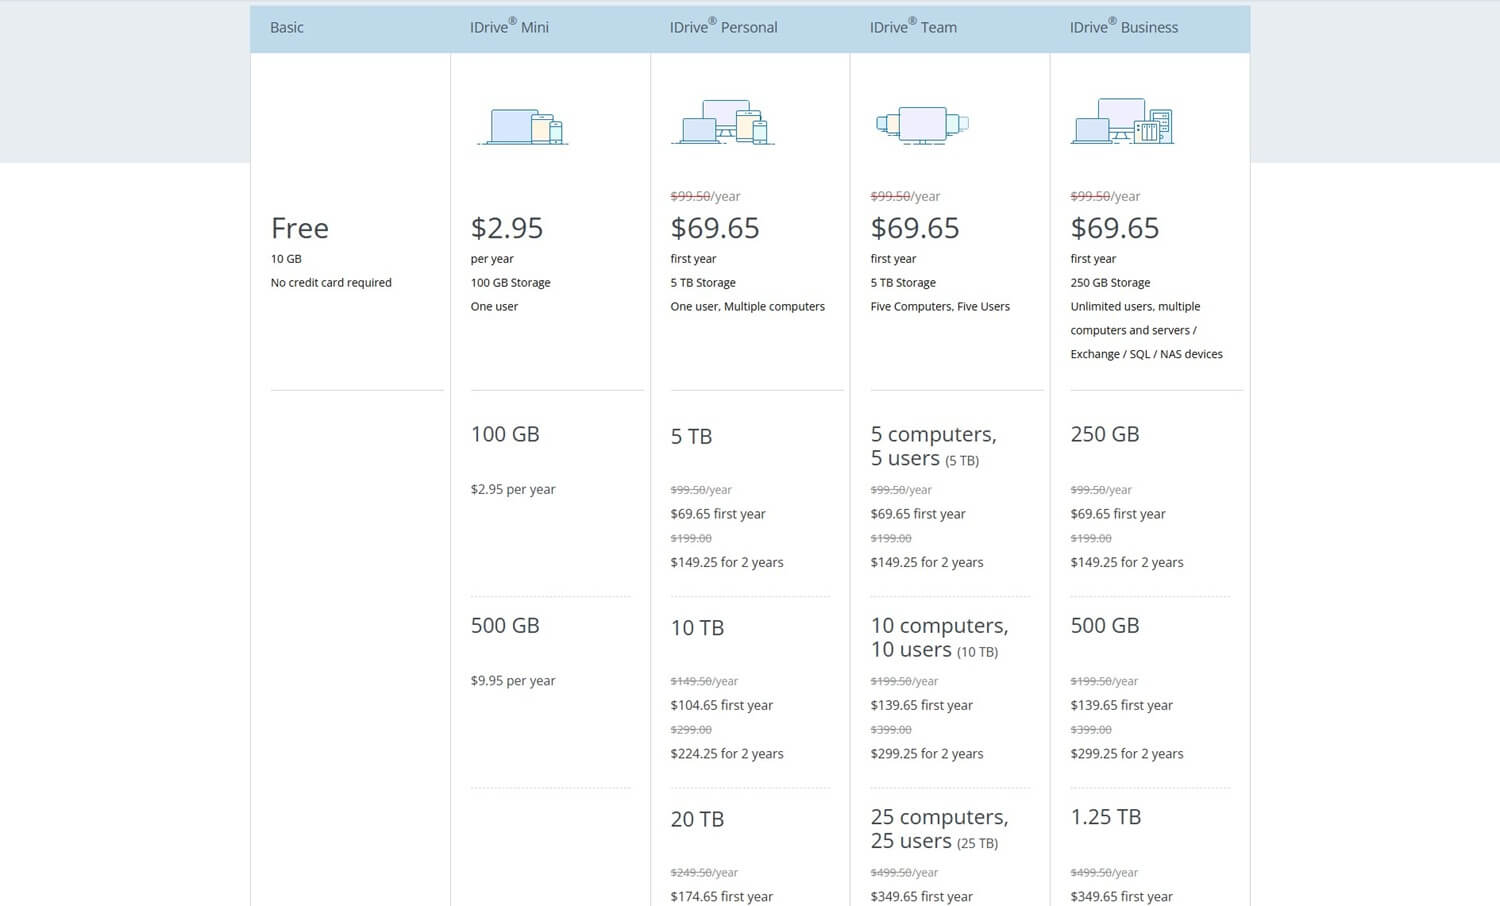Select the 100 GB Mini storage tier

505,434
